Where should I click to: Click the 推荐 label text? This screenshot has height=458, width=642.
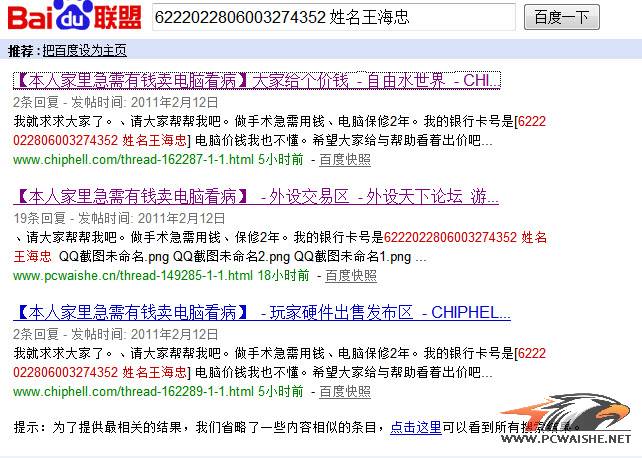point(21,51)
